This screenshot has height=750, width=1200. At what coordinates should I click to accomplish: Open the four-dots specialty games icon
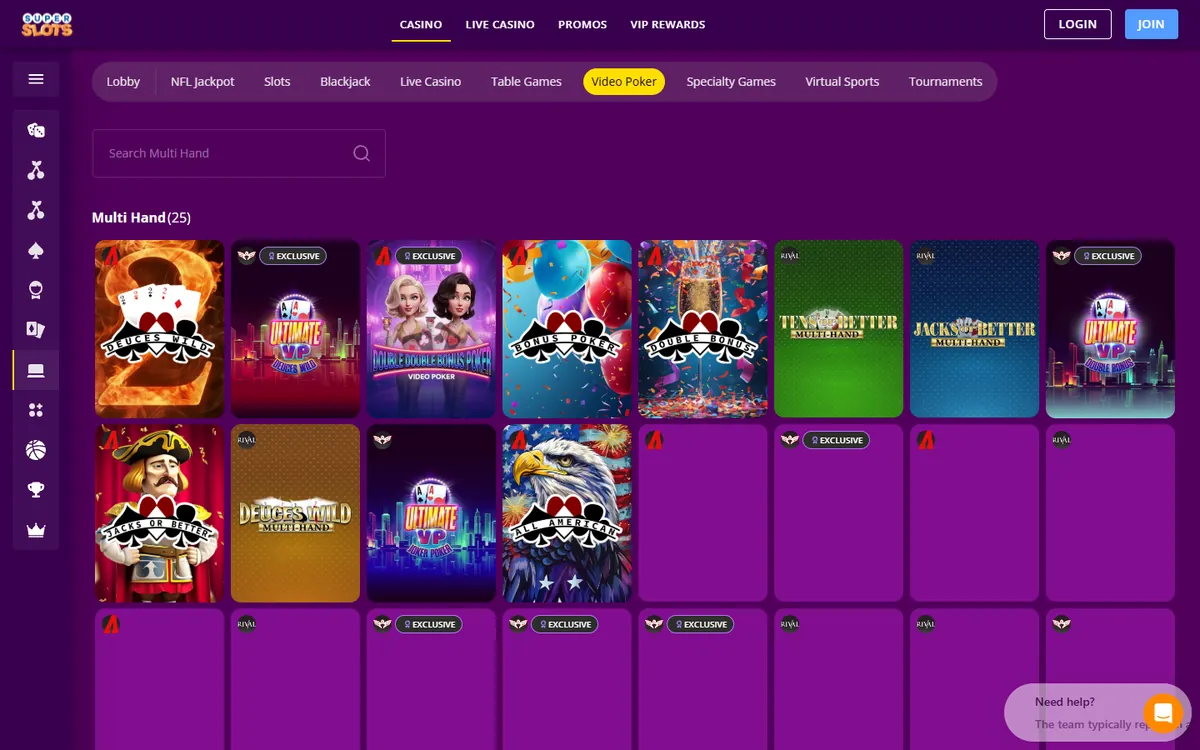click(36, 410)
